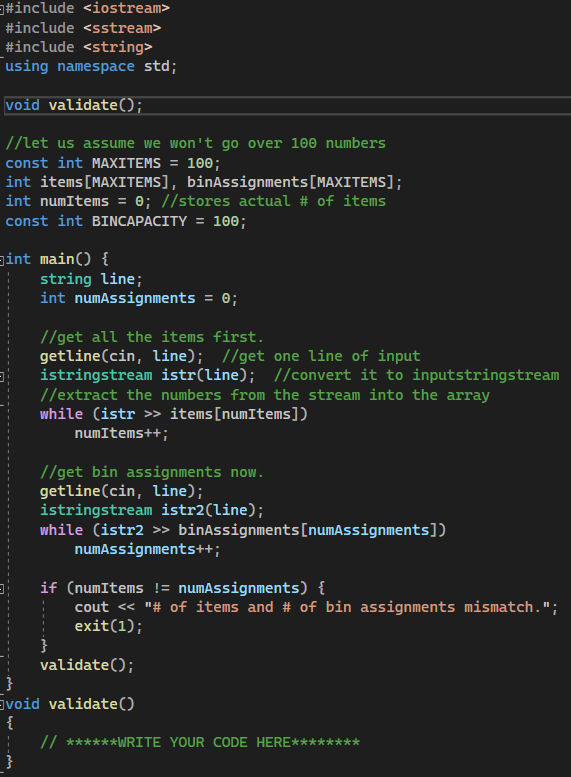Collapse the int main() function fold marker
571x777 pixels.
(2, 259)
